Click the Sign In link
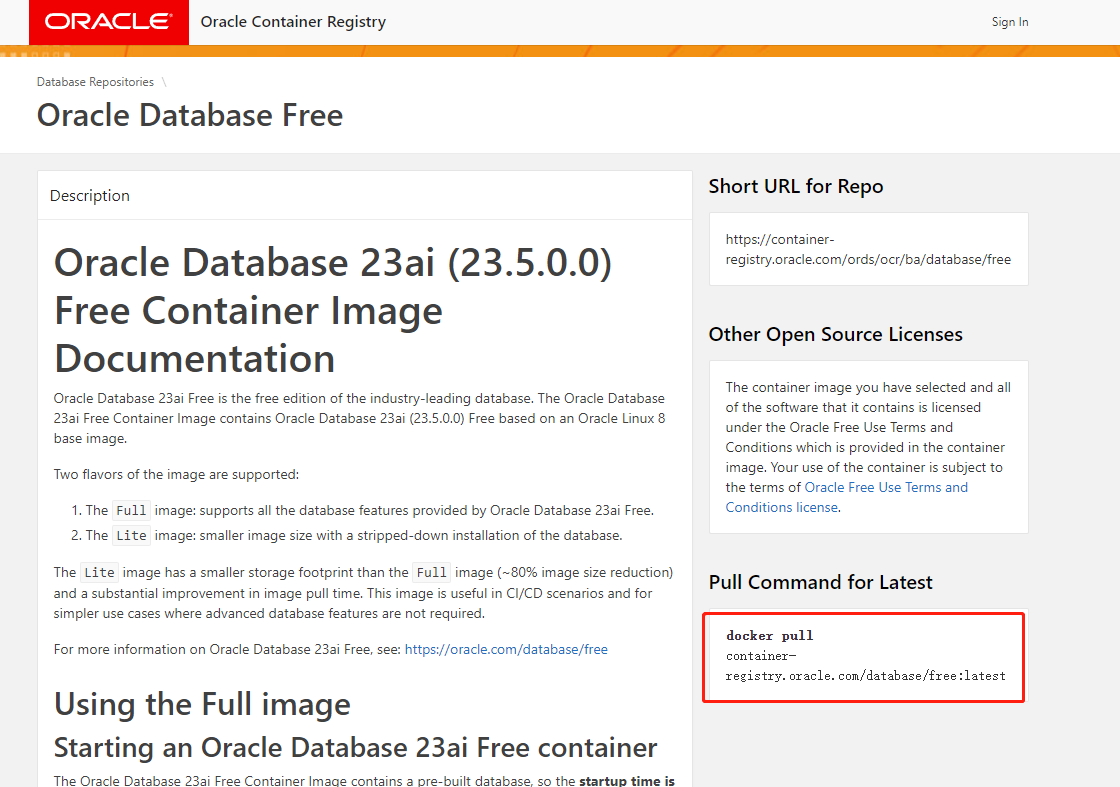This screenshot has height=787, width=1120. tap(1009, 22)
